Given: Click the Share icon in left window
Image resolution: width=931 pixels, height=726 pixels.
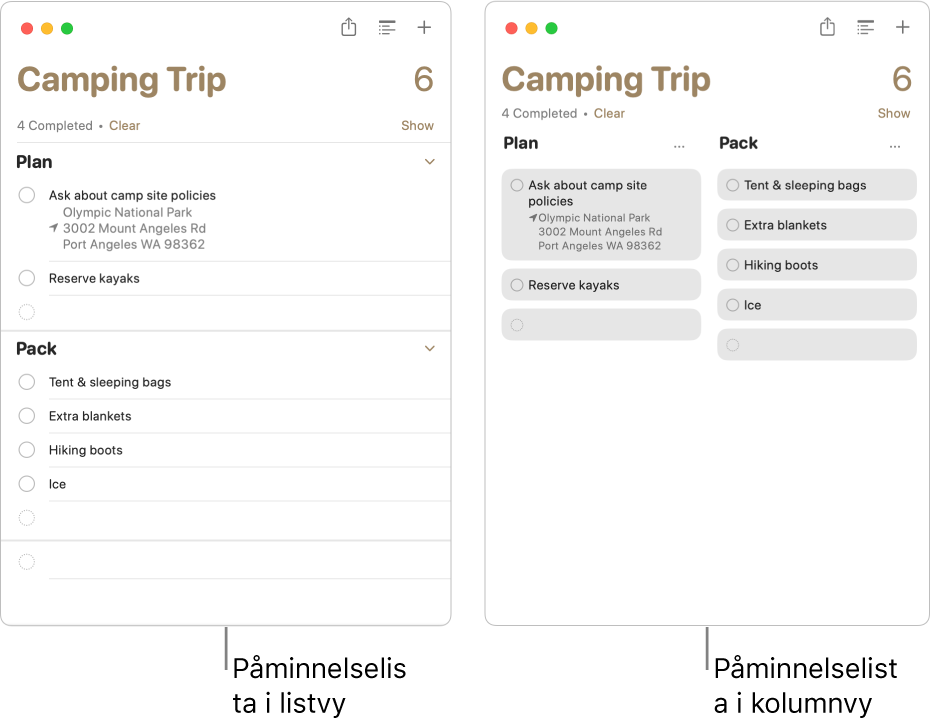Looking at the screenshot, I should [349, 27].
